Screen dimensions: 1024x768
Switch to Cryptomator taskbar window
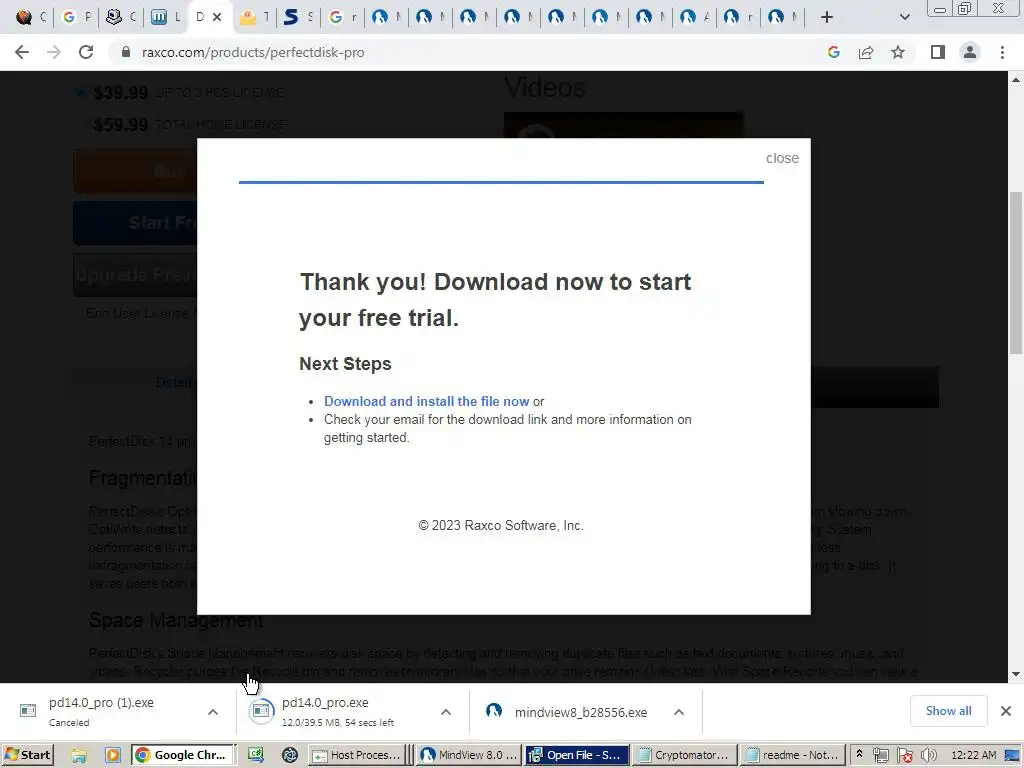[685, 755]
